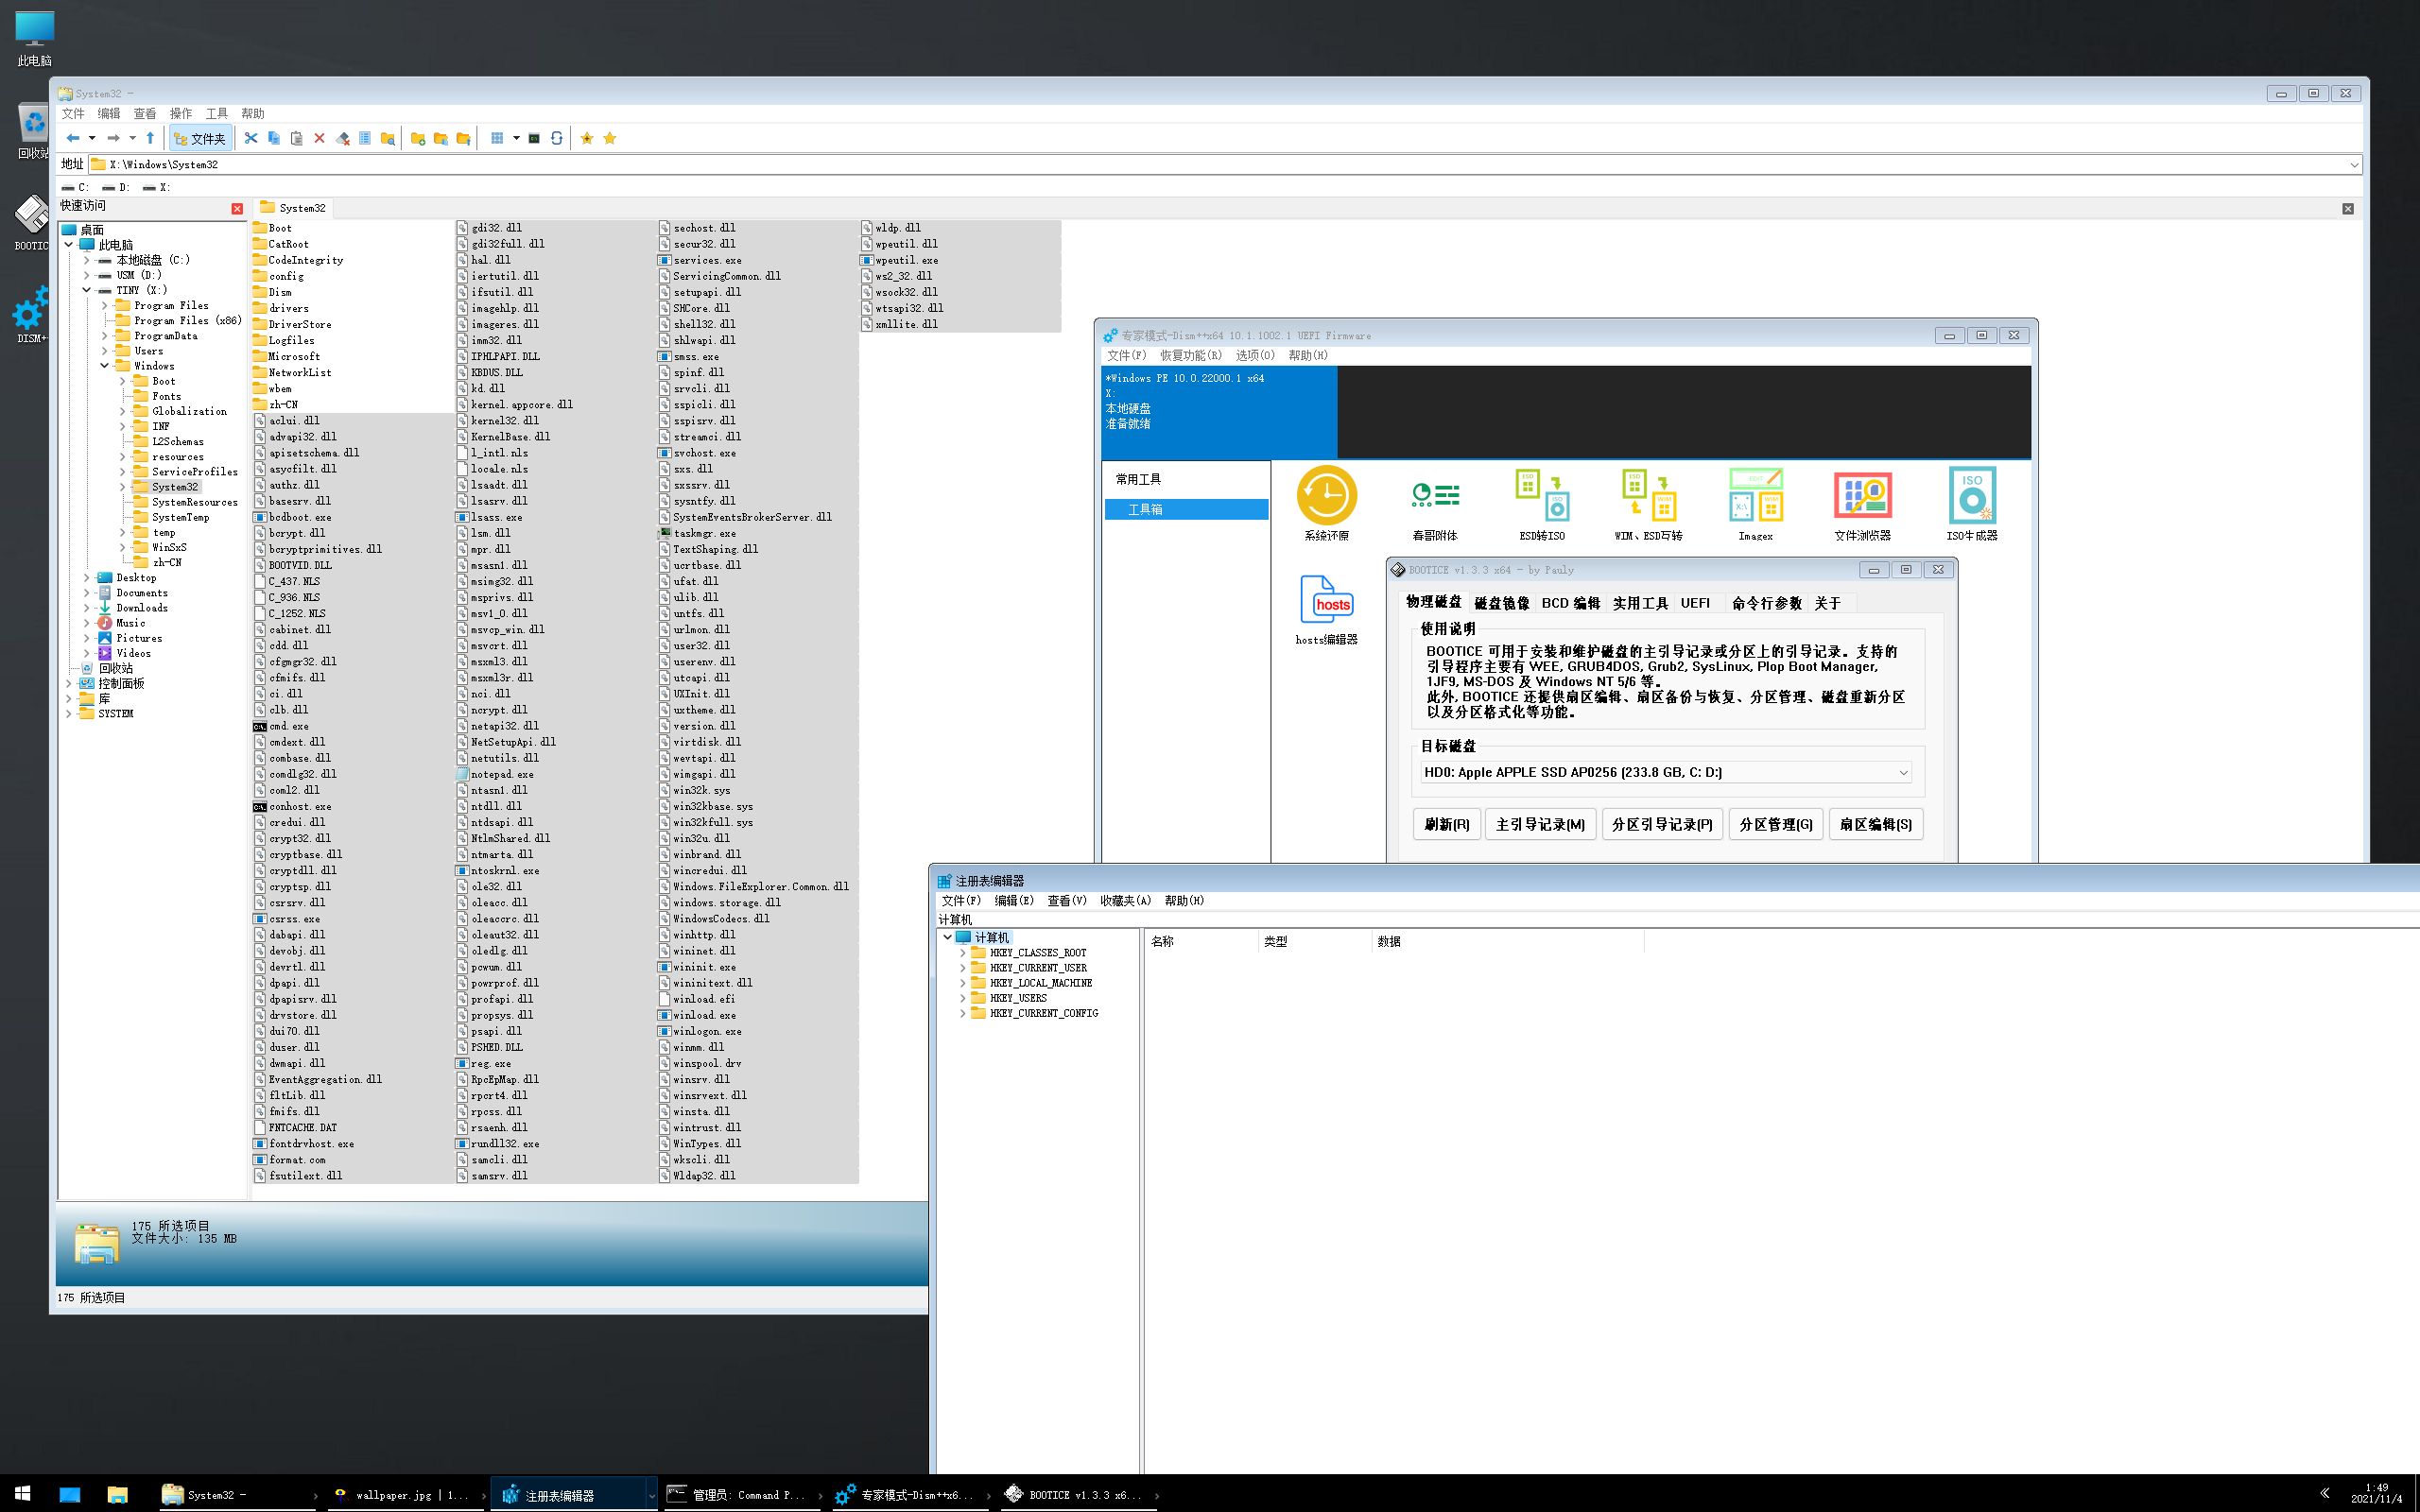Switch to 实用工具 tab in BOOTICE

[x=1640, y=603]
